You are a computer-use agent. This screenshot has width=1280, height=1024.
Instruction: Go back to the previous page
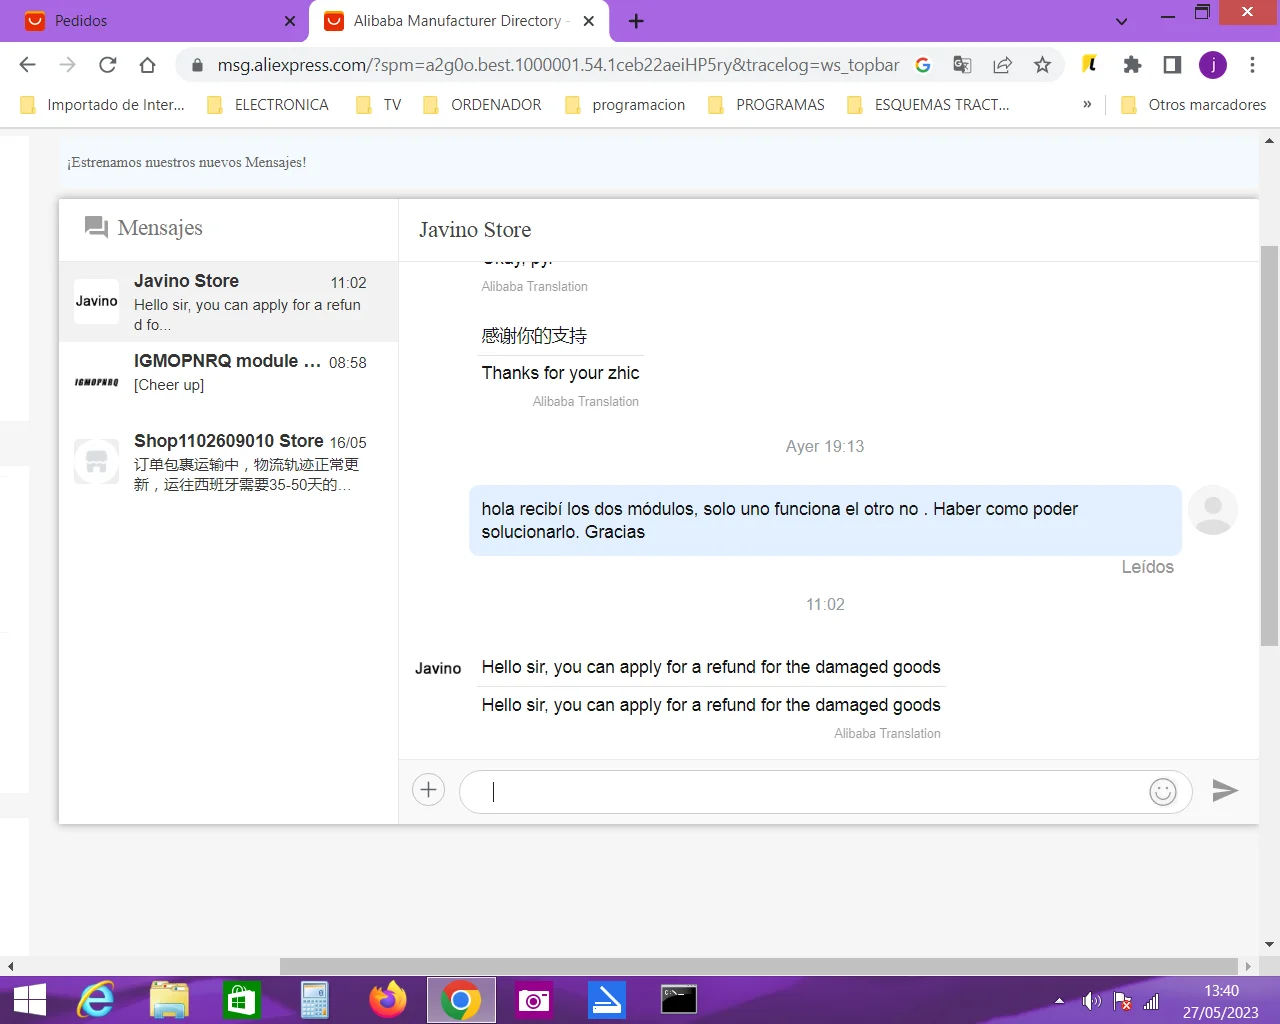click(28, 65)
